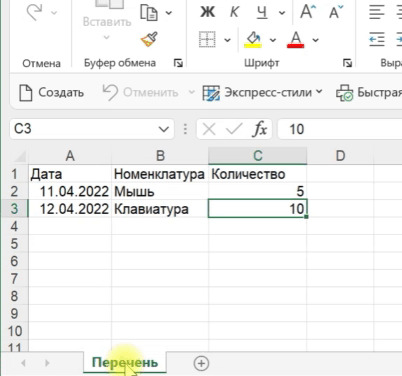Confirm formula entry checkmark icon
The image size is (402, 376).
tap(234, 129)
